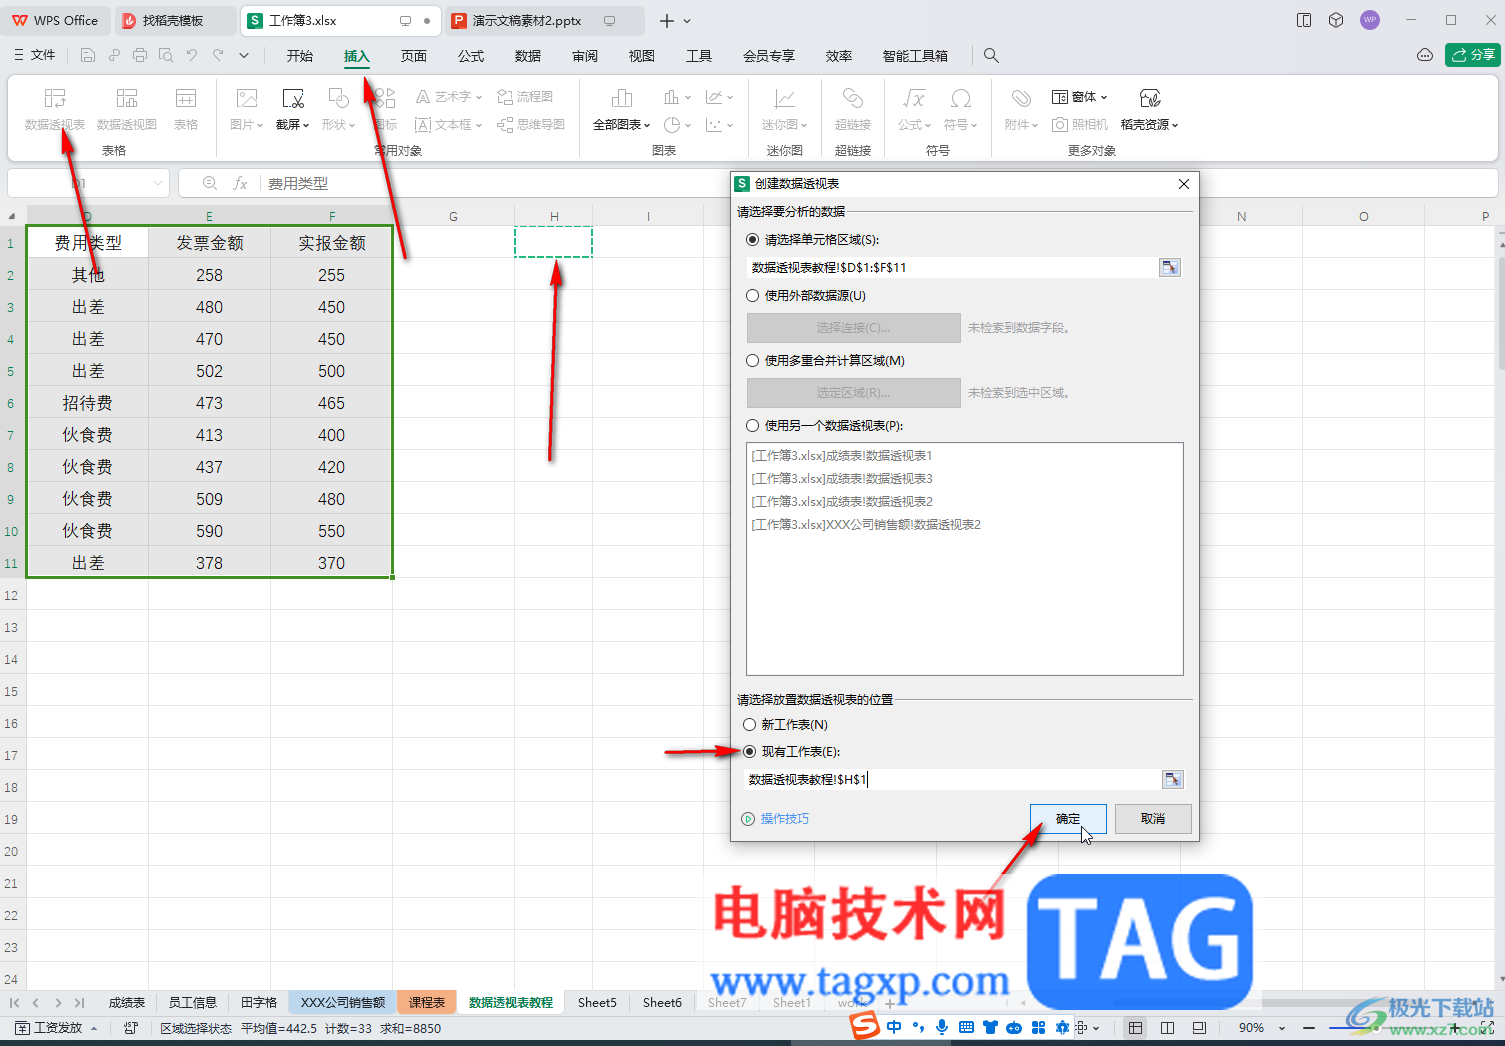Image resolution: width=1505 pixels, height=1046 pixels.
Task: Open the 文件 File menu
Action: click(36, 56)
